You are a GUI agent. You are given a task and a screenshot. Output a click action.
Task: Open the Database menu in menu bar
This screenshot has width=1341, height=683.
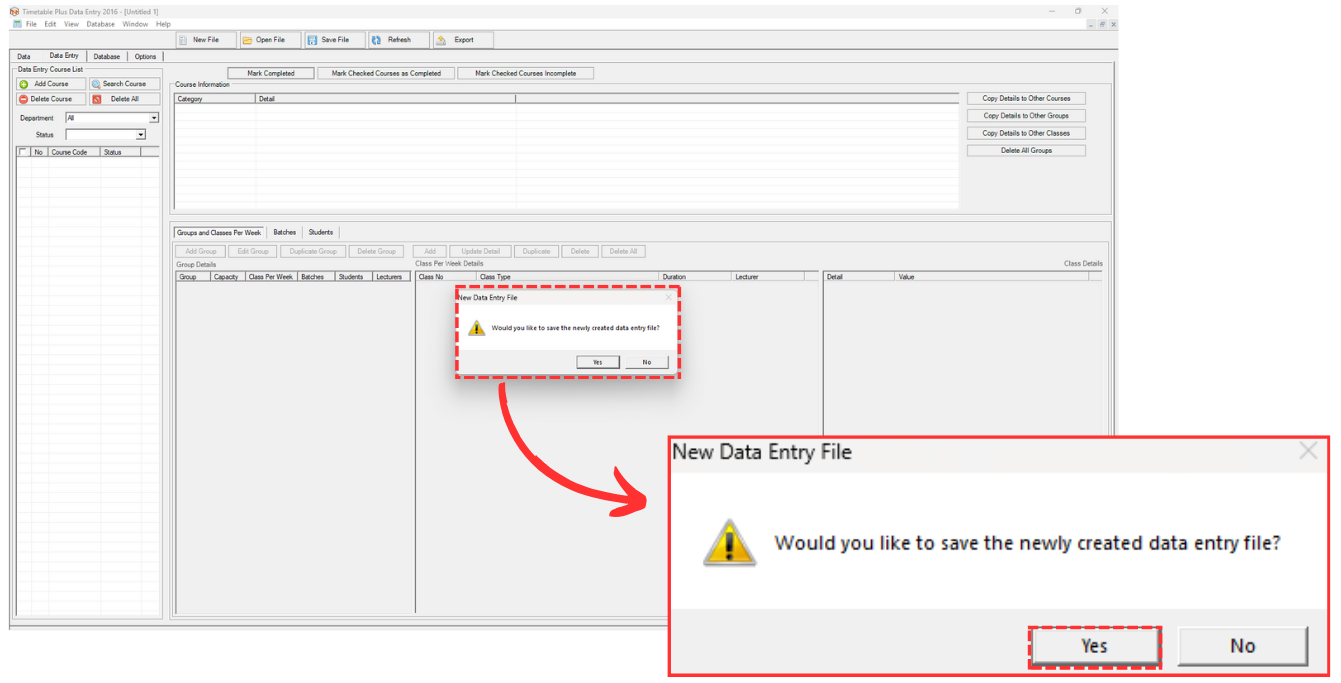click(x=100, y=24)
